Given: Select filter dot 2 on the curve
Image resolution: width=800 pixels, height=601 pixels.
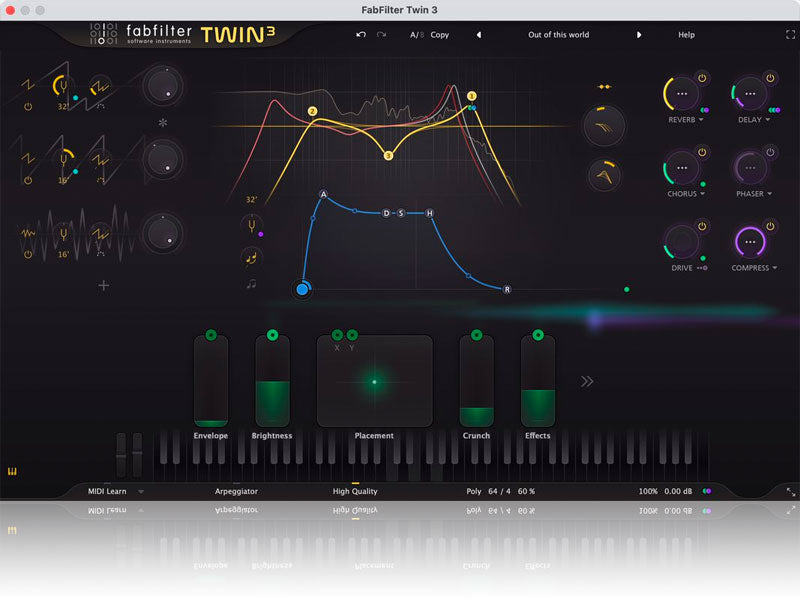Looking at the screenshot, I should tap(312, 111).
